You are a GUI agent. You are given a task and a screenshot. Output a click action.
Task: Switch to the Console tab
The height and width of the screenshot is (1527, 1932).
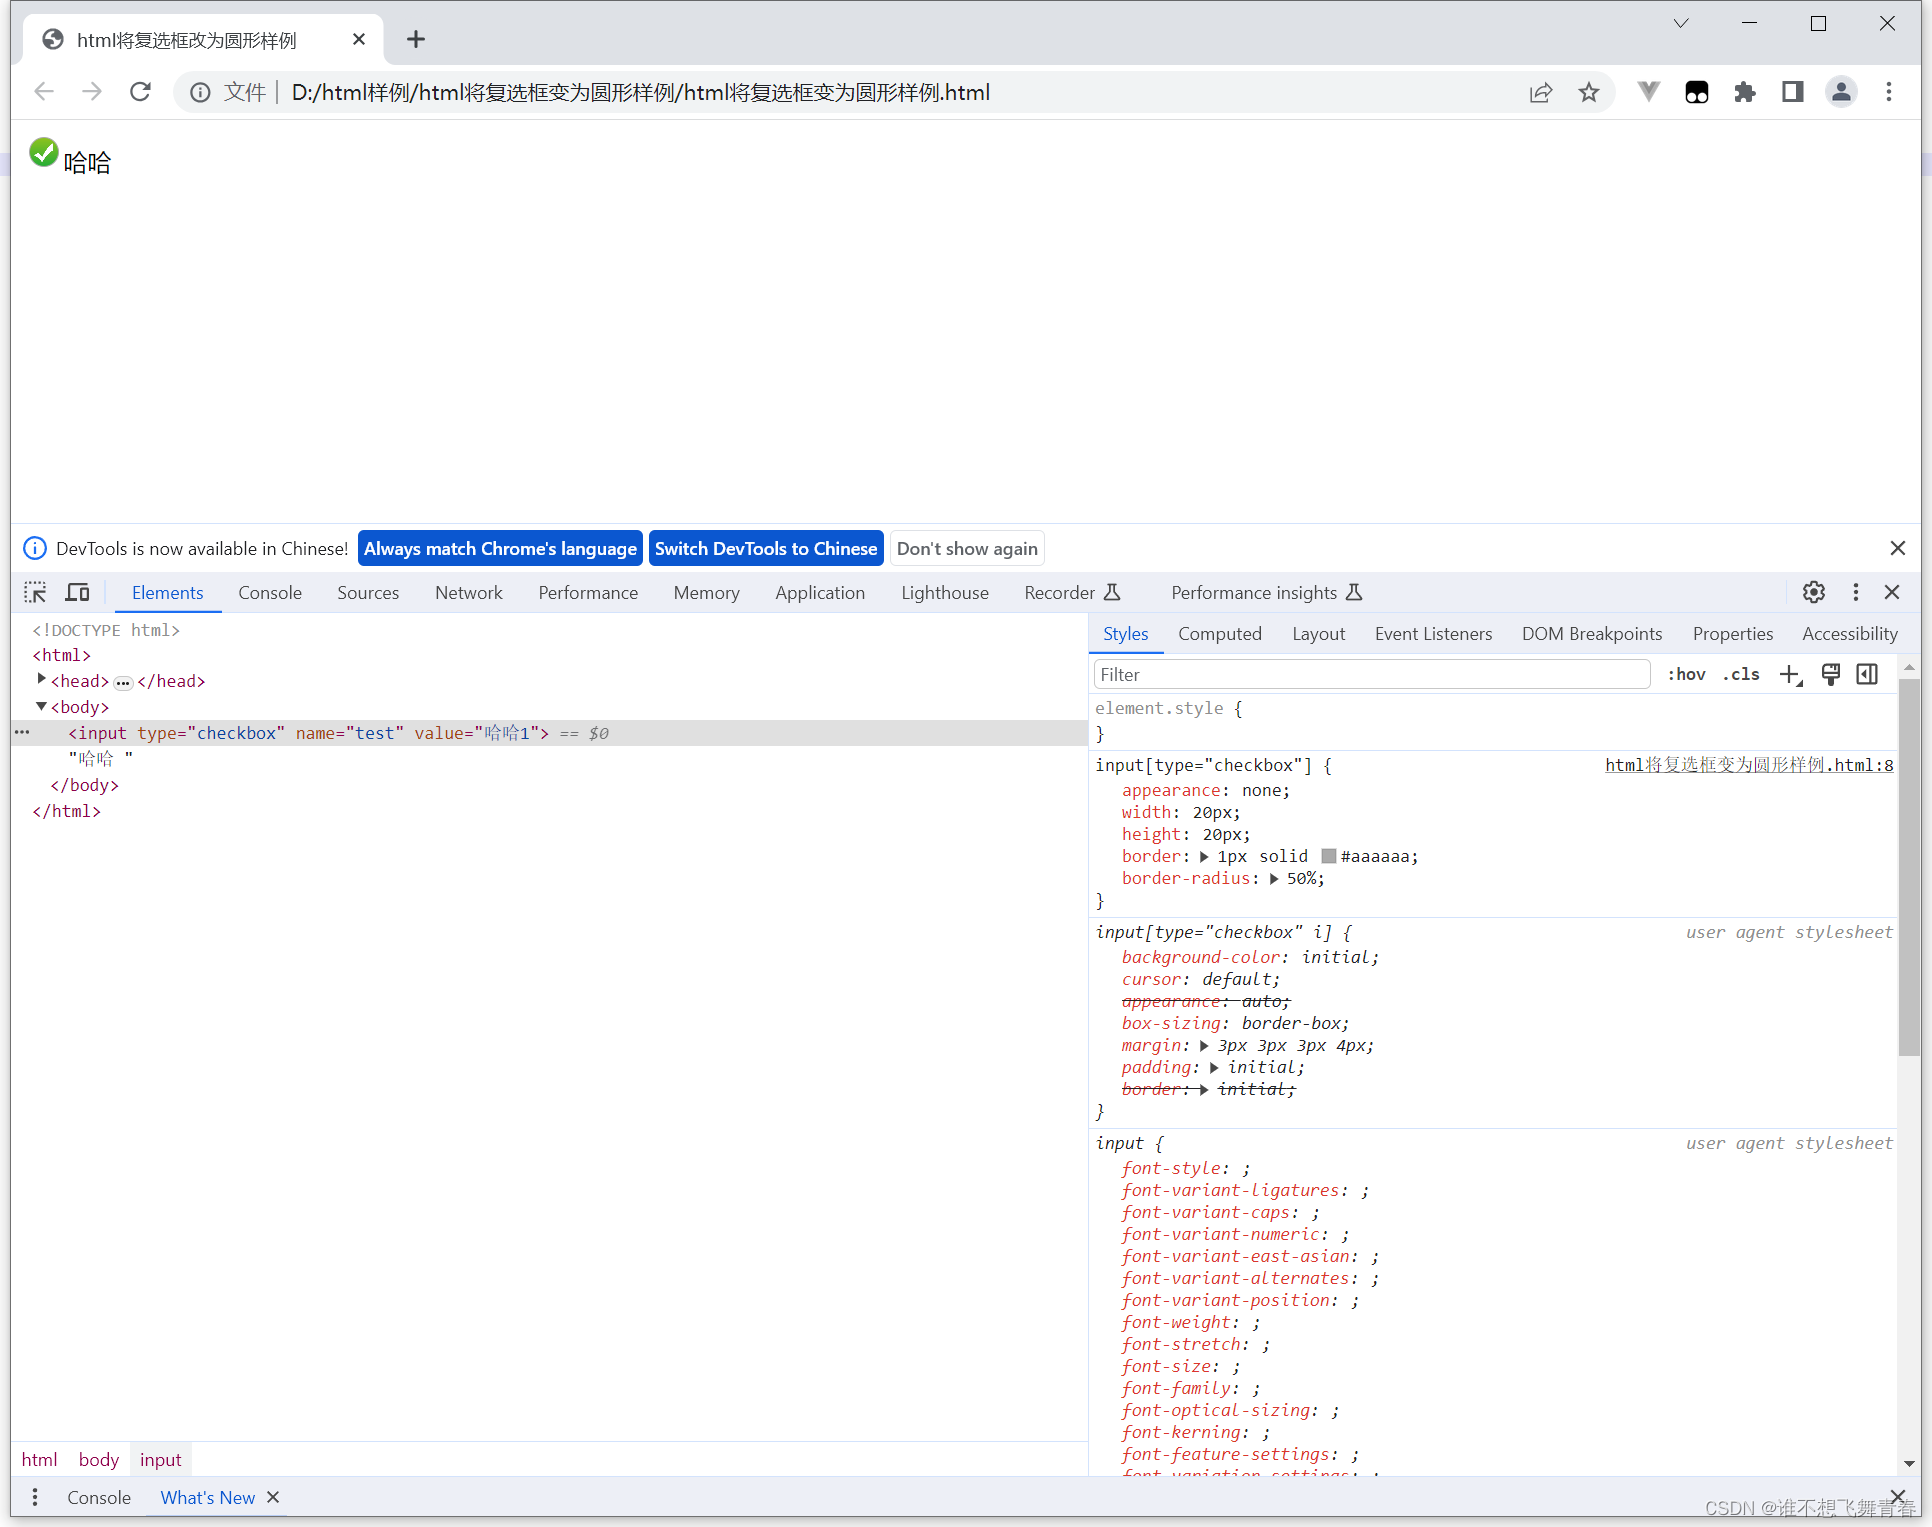point(270,592)
